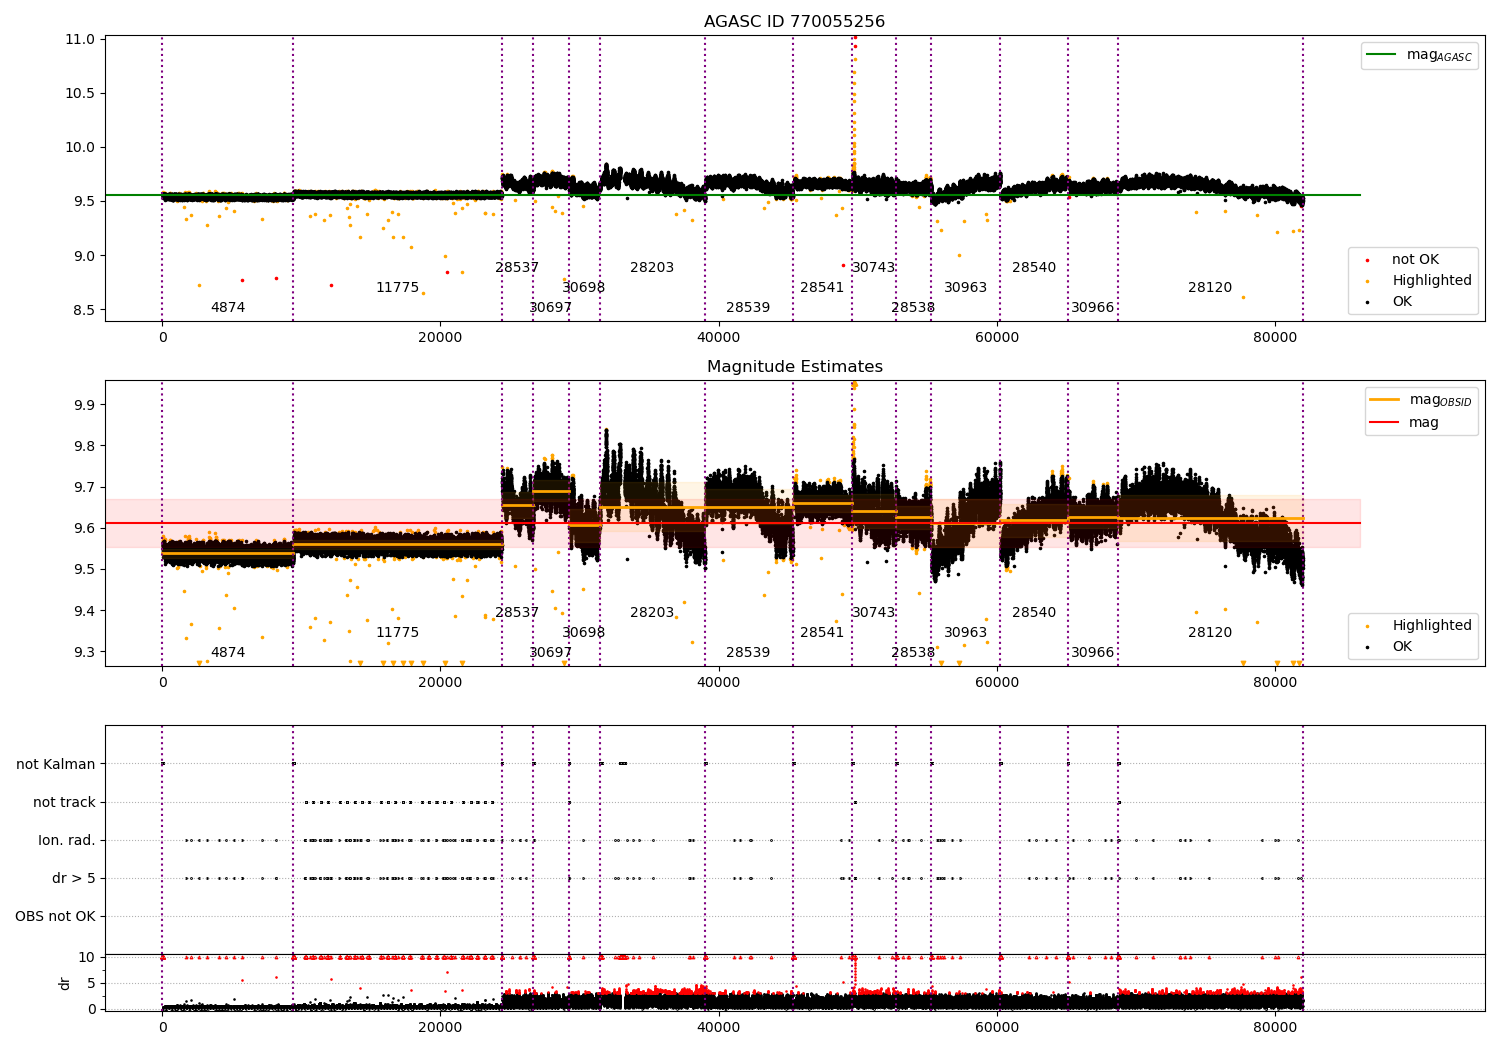
Task: Click y-axis tick 8.5 in top plot
Action: 85,309
